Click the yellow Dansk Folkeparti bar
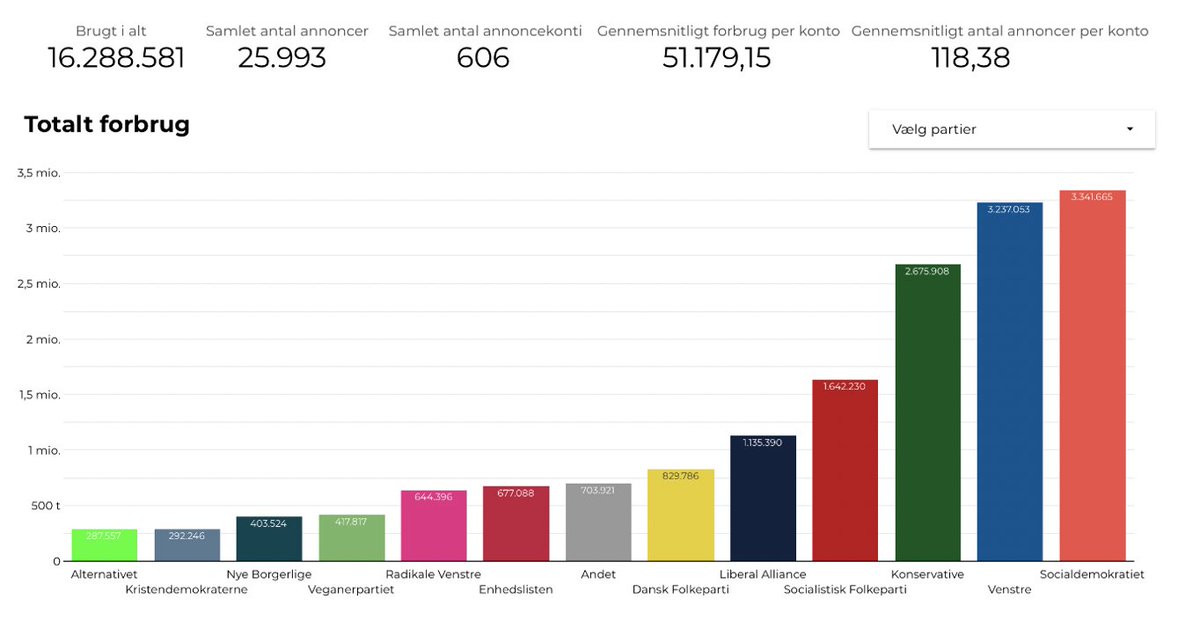 click(681, 515)
